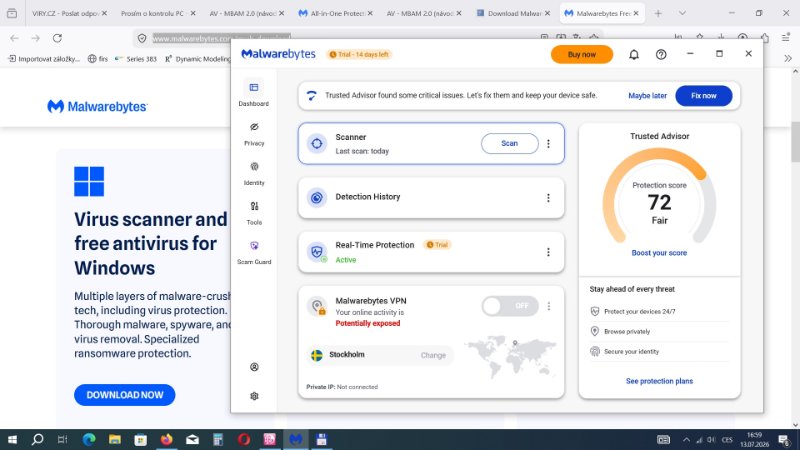800x450 pixels.
Task: Start a scan with the Scan button
Action: click(x=510, y=143)
